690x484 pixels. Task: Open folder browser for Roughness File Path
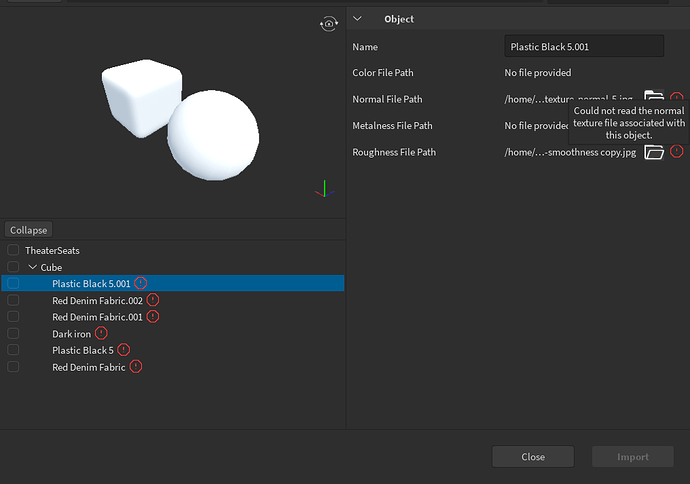(x=654, y=152)
